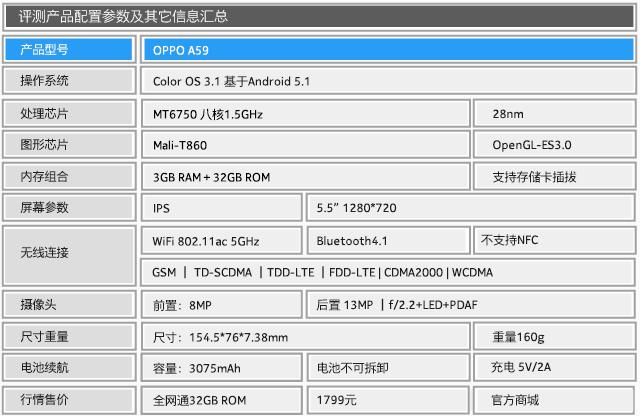Click the "3GB RAM + 32GB ROM" cell

click(x=305, y=176)
